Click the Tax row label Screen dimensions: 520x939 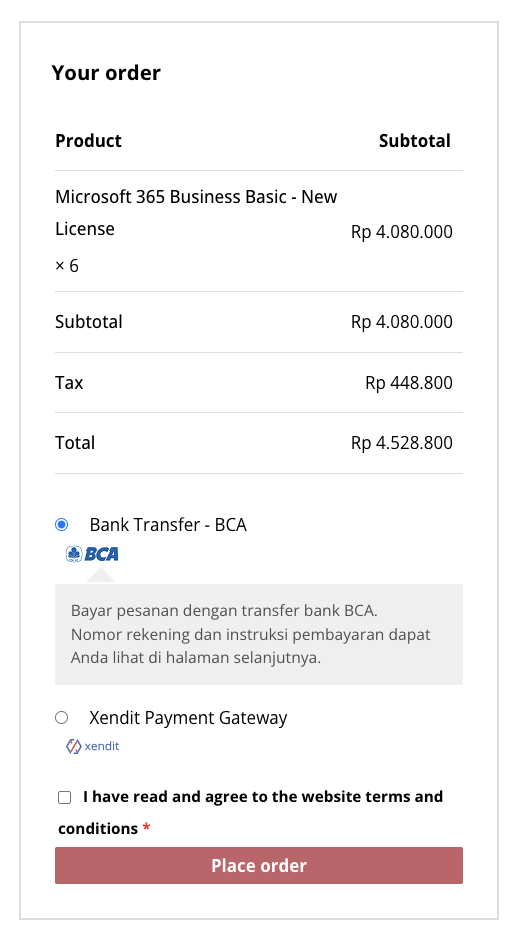(69, 383)
